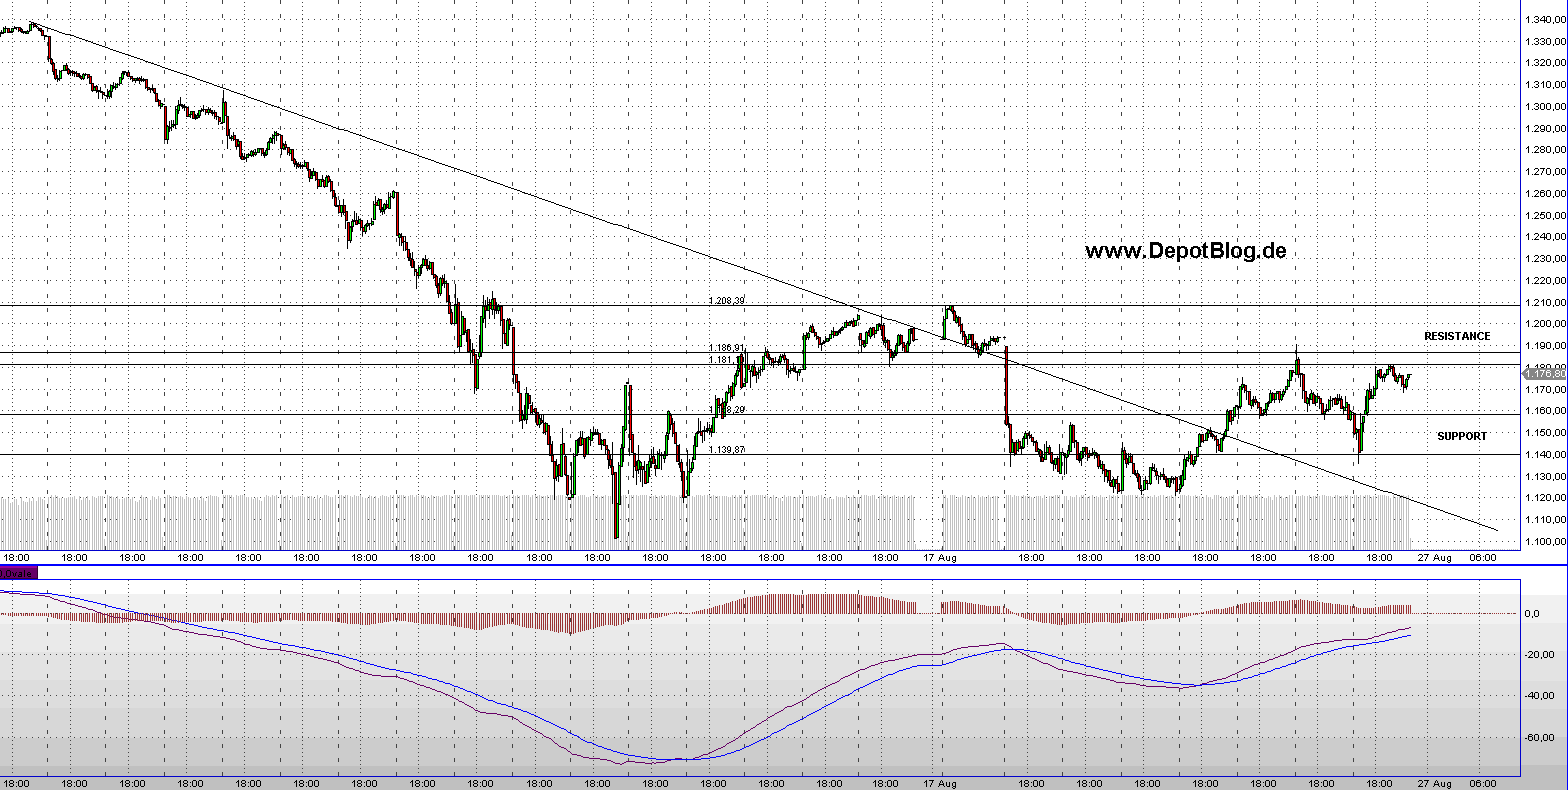
Task: Select the SUPPORT text annotation
Action: point(1461,436)
